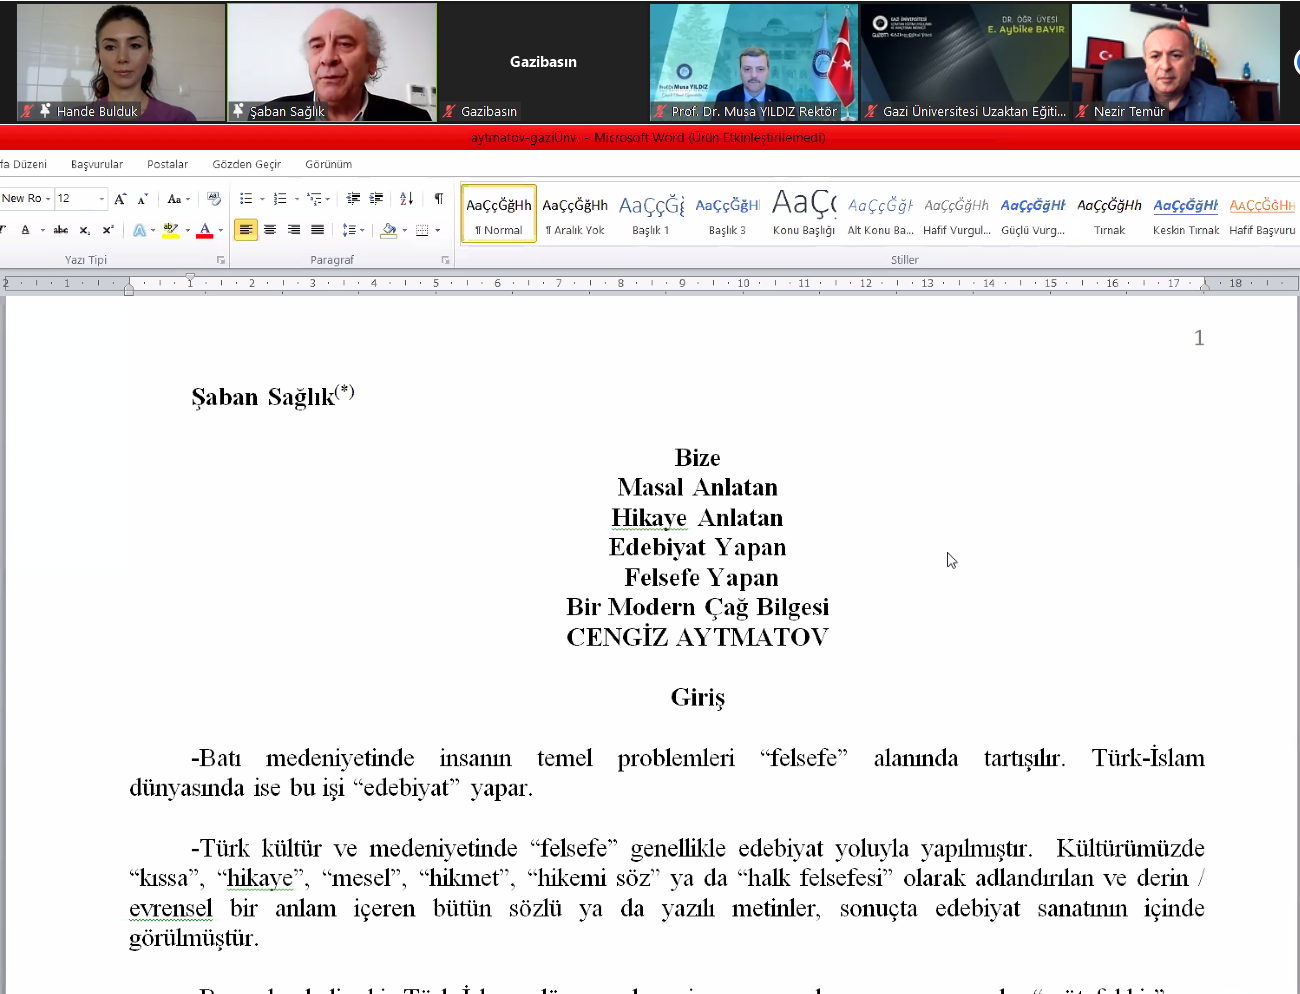Screen dimensions: 1300x994
Task: Click the shading paint bucket icon
Action: [389, 230]
